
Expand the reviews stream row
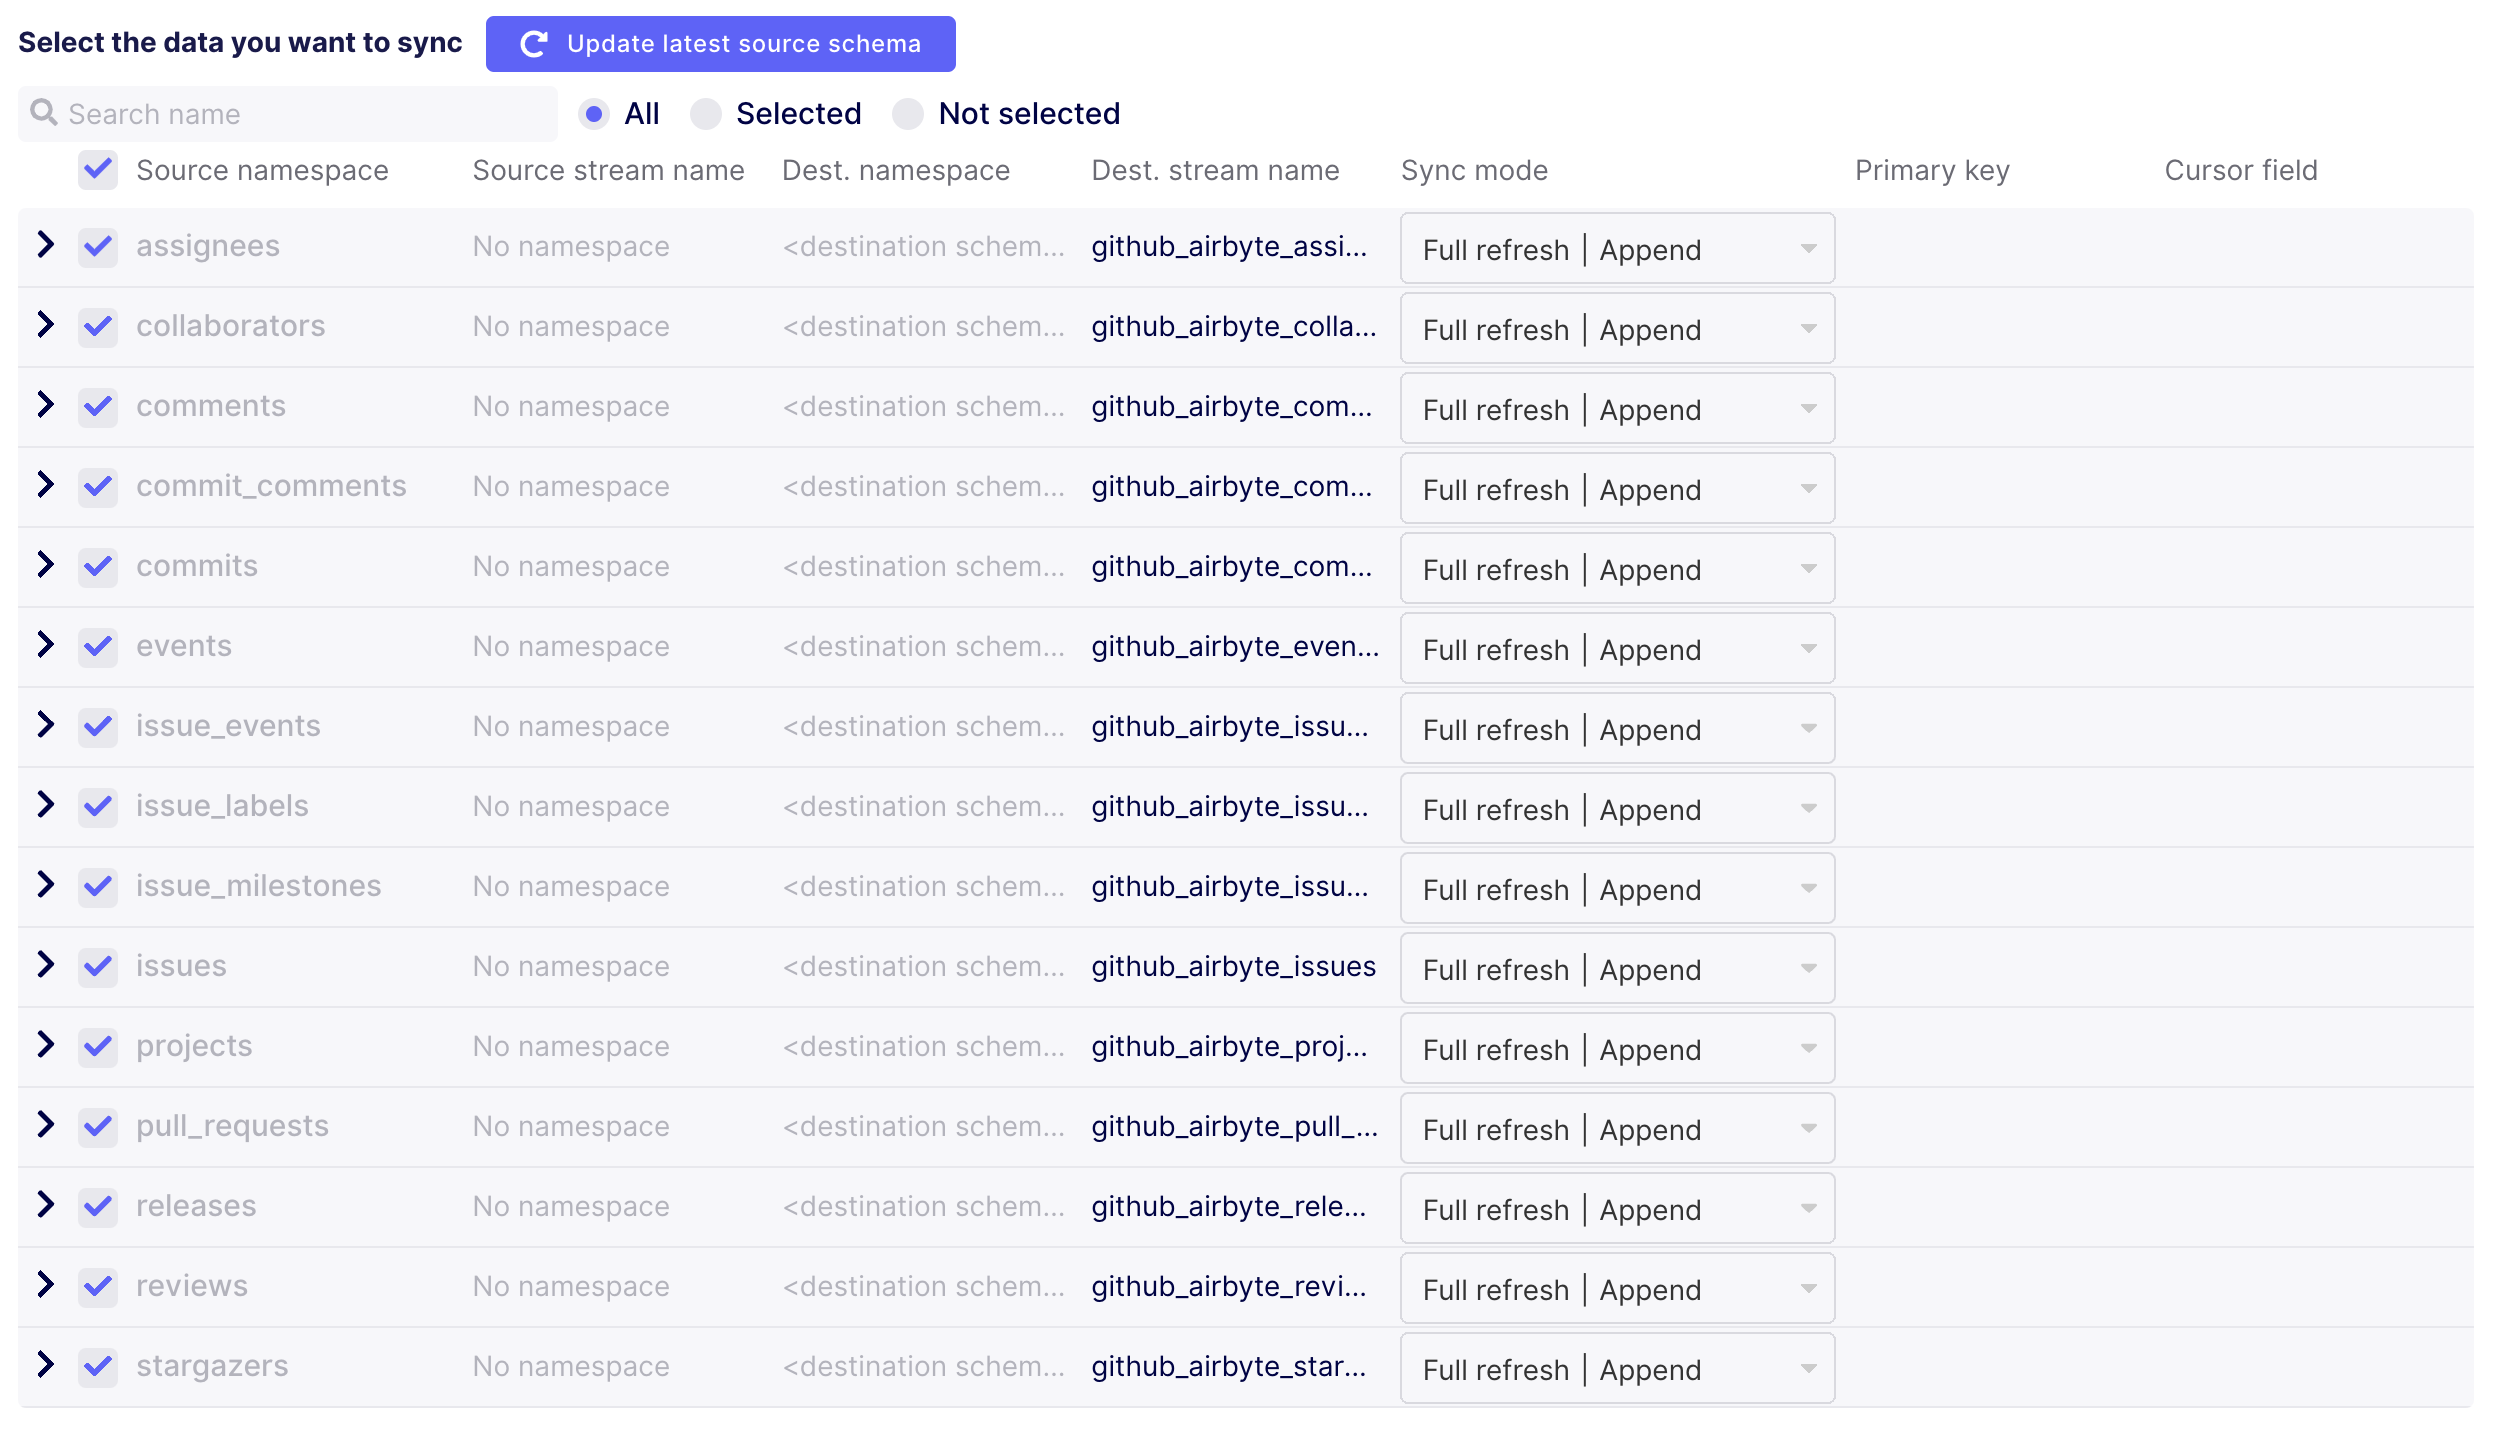click(44, 1286)
